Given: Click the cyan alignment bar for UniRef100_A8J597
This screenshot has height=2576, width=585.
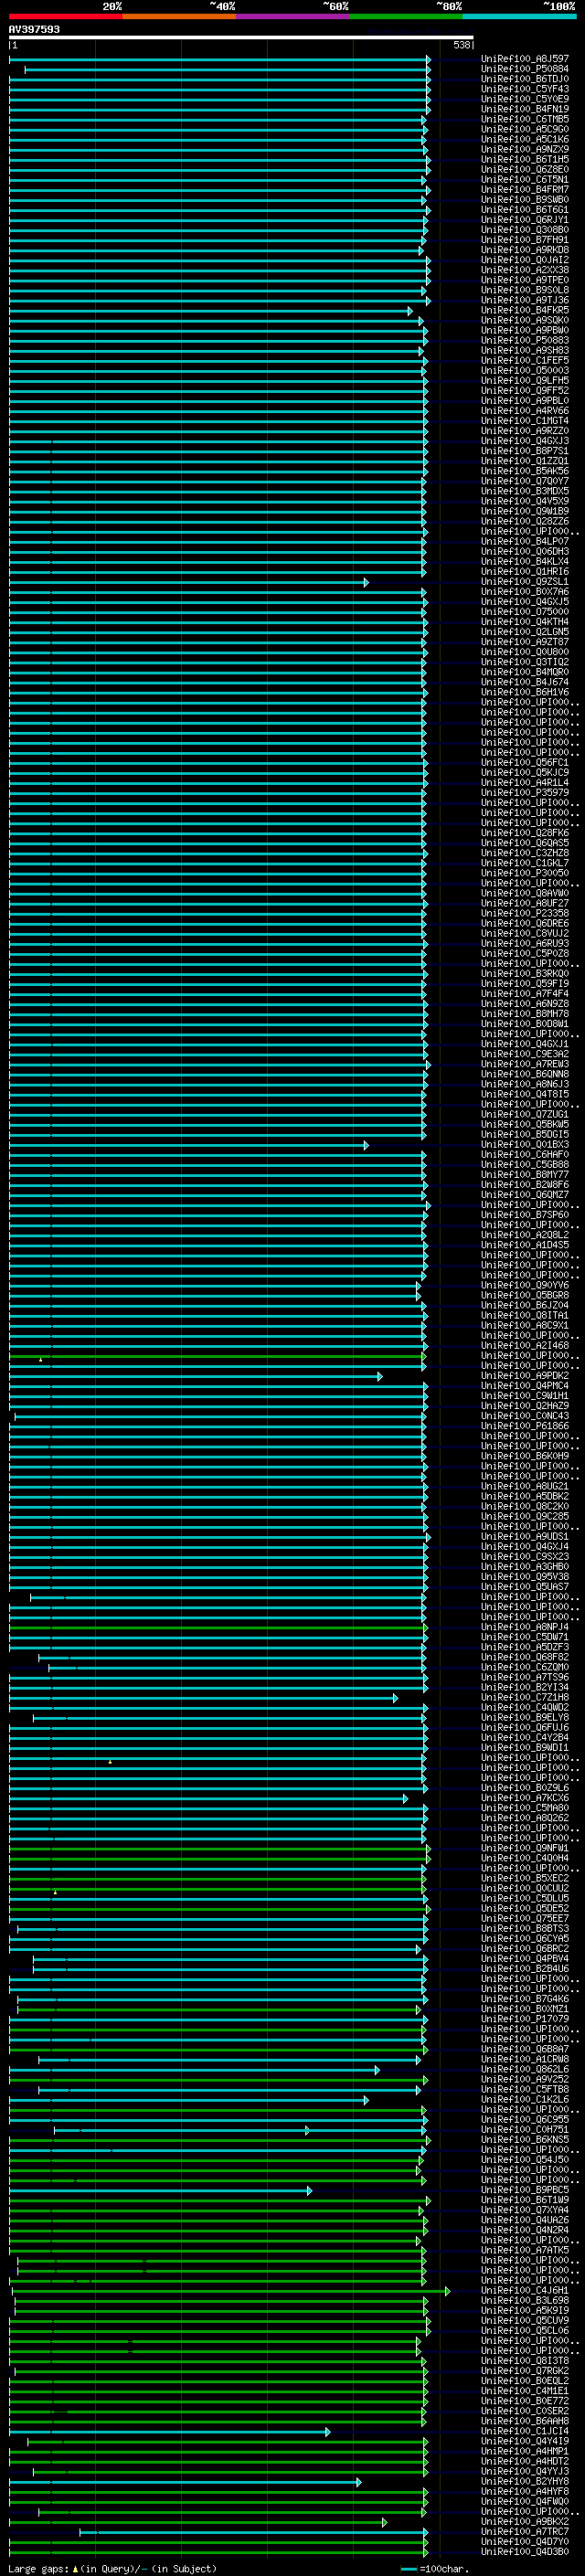Looking at the screenshot, I should pyautogui.click(x=219, y=60).
